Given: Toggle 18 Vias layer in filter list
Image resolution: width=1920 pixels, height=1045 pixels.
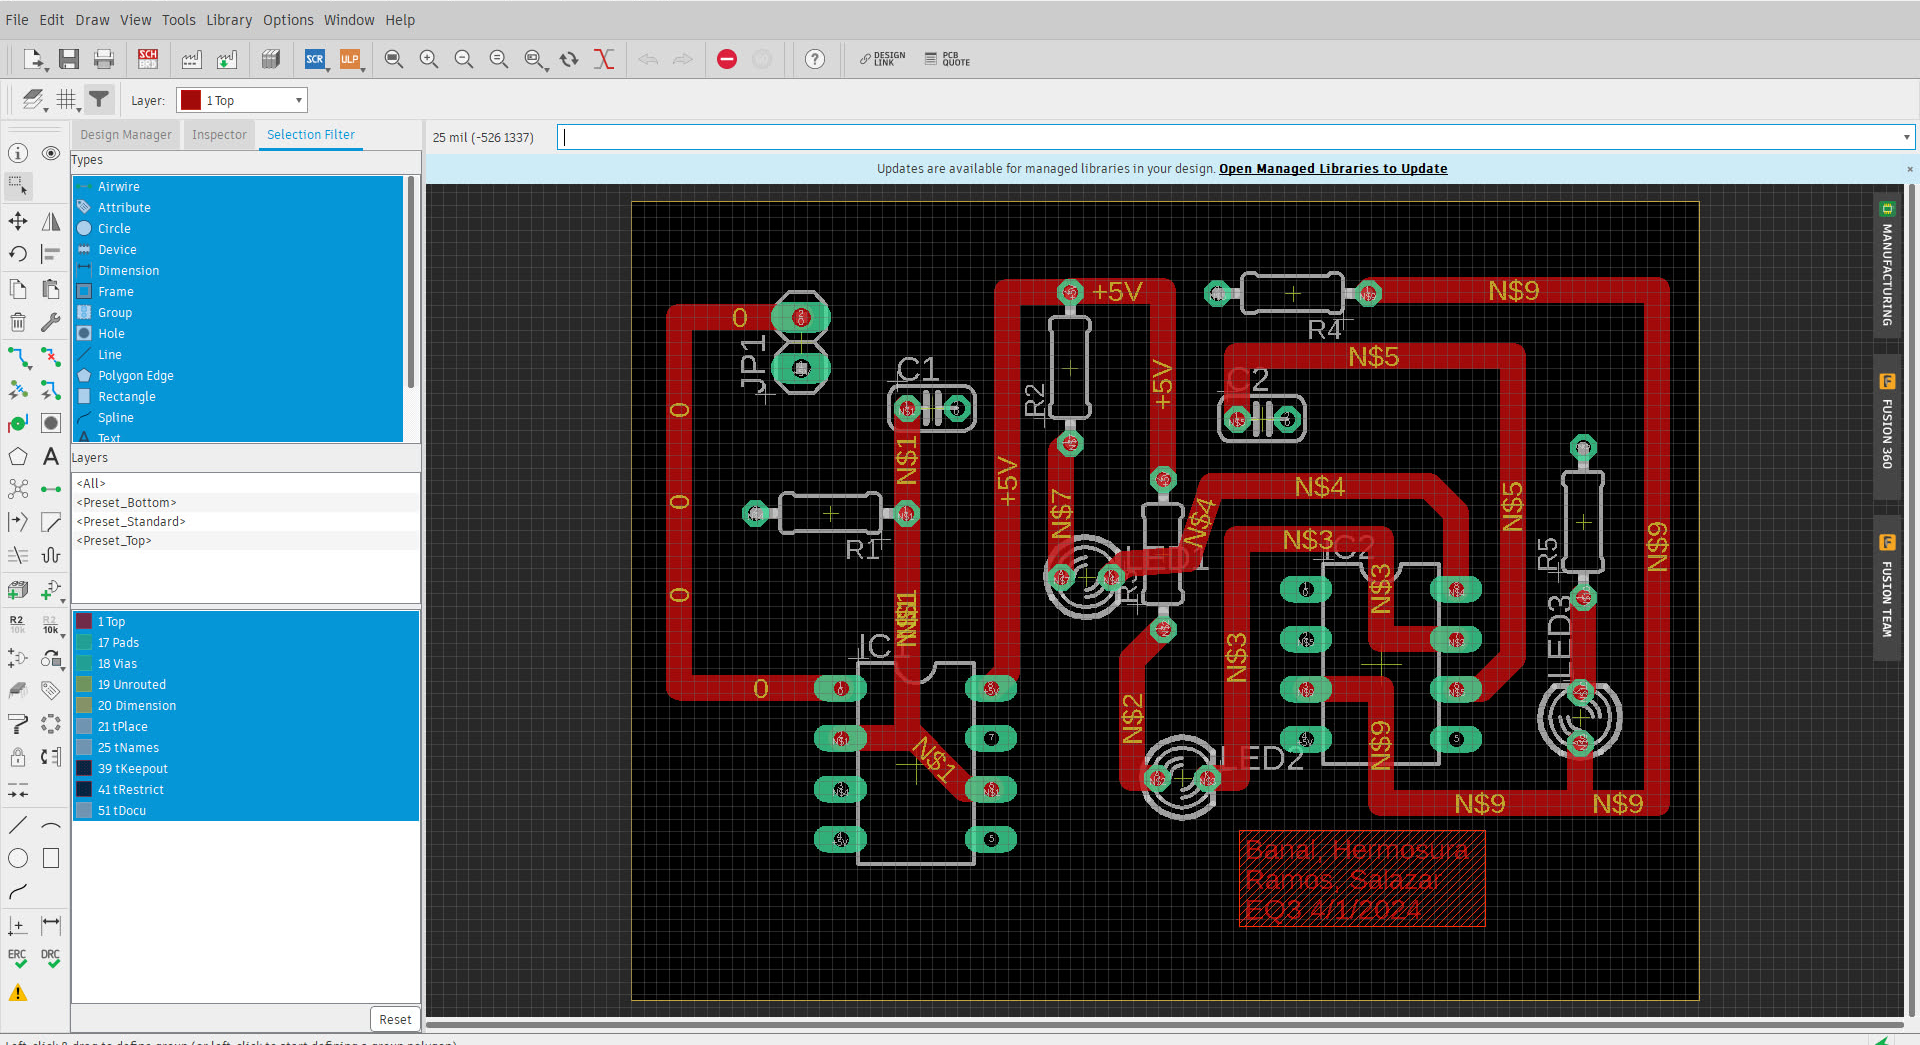Looking at the screenshot, I should pos(246,664).
